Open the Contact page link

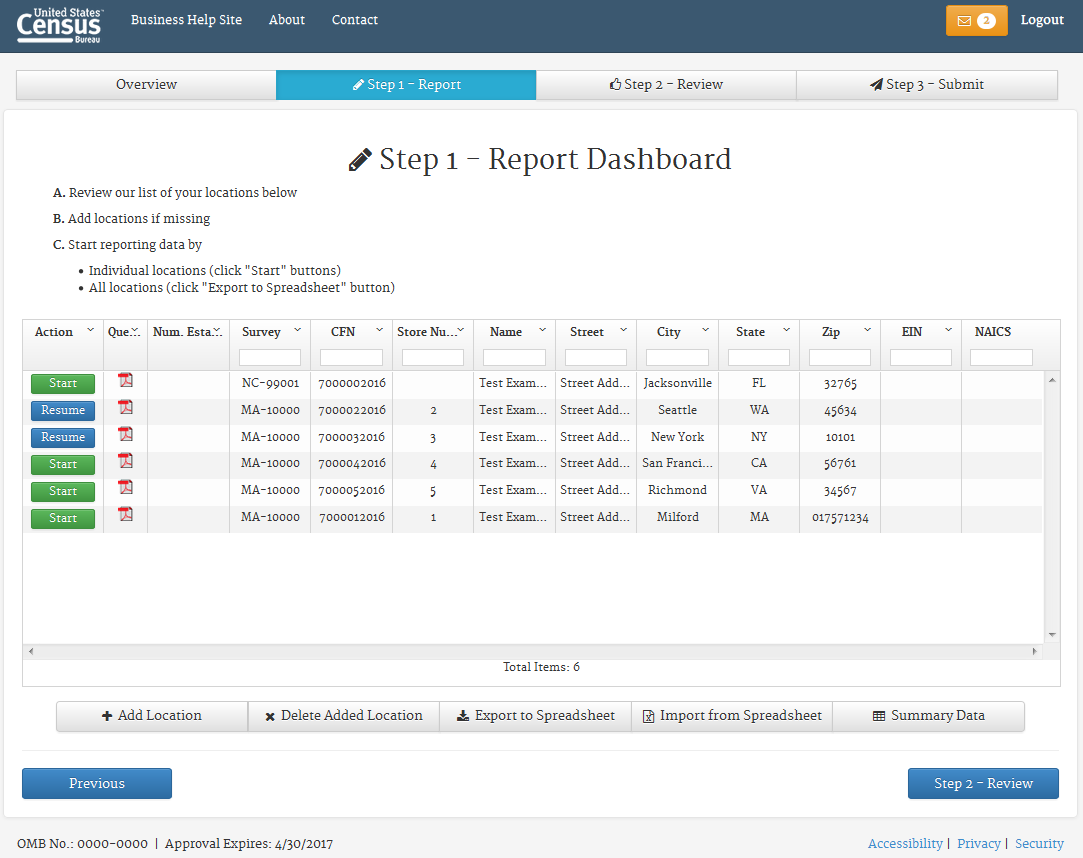tap(355, 20)
